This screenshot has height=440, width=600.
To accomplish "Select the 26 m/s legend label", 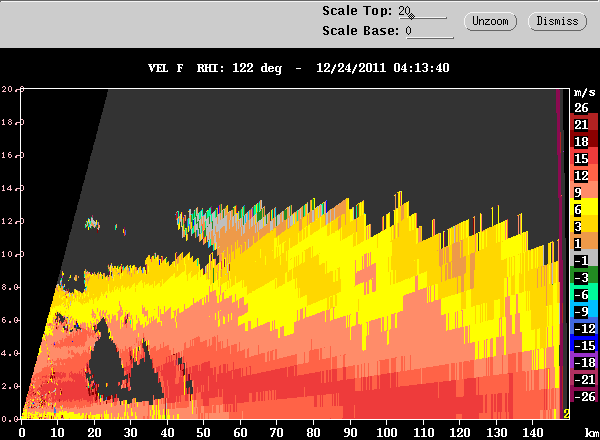I will [581, 108].
